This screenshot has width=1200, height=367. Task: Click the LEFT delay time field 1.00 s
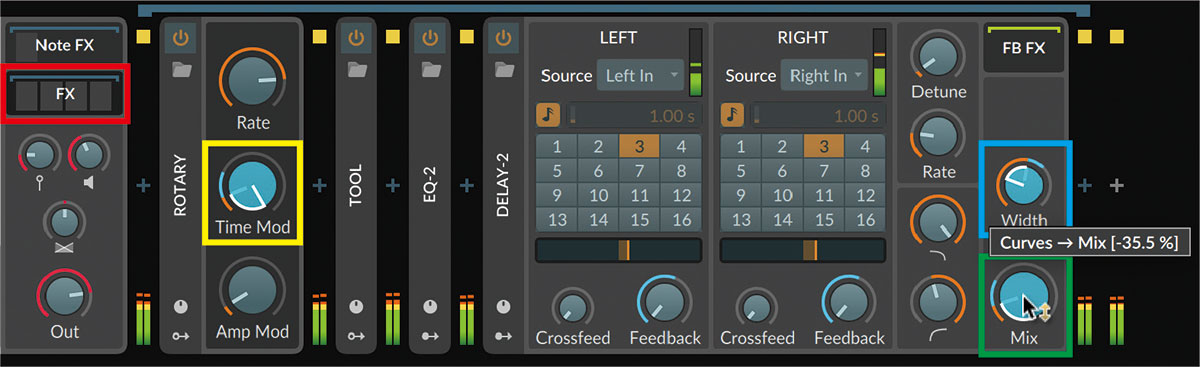point(632,115)
